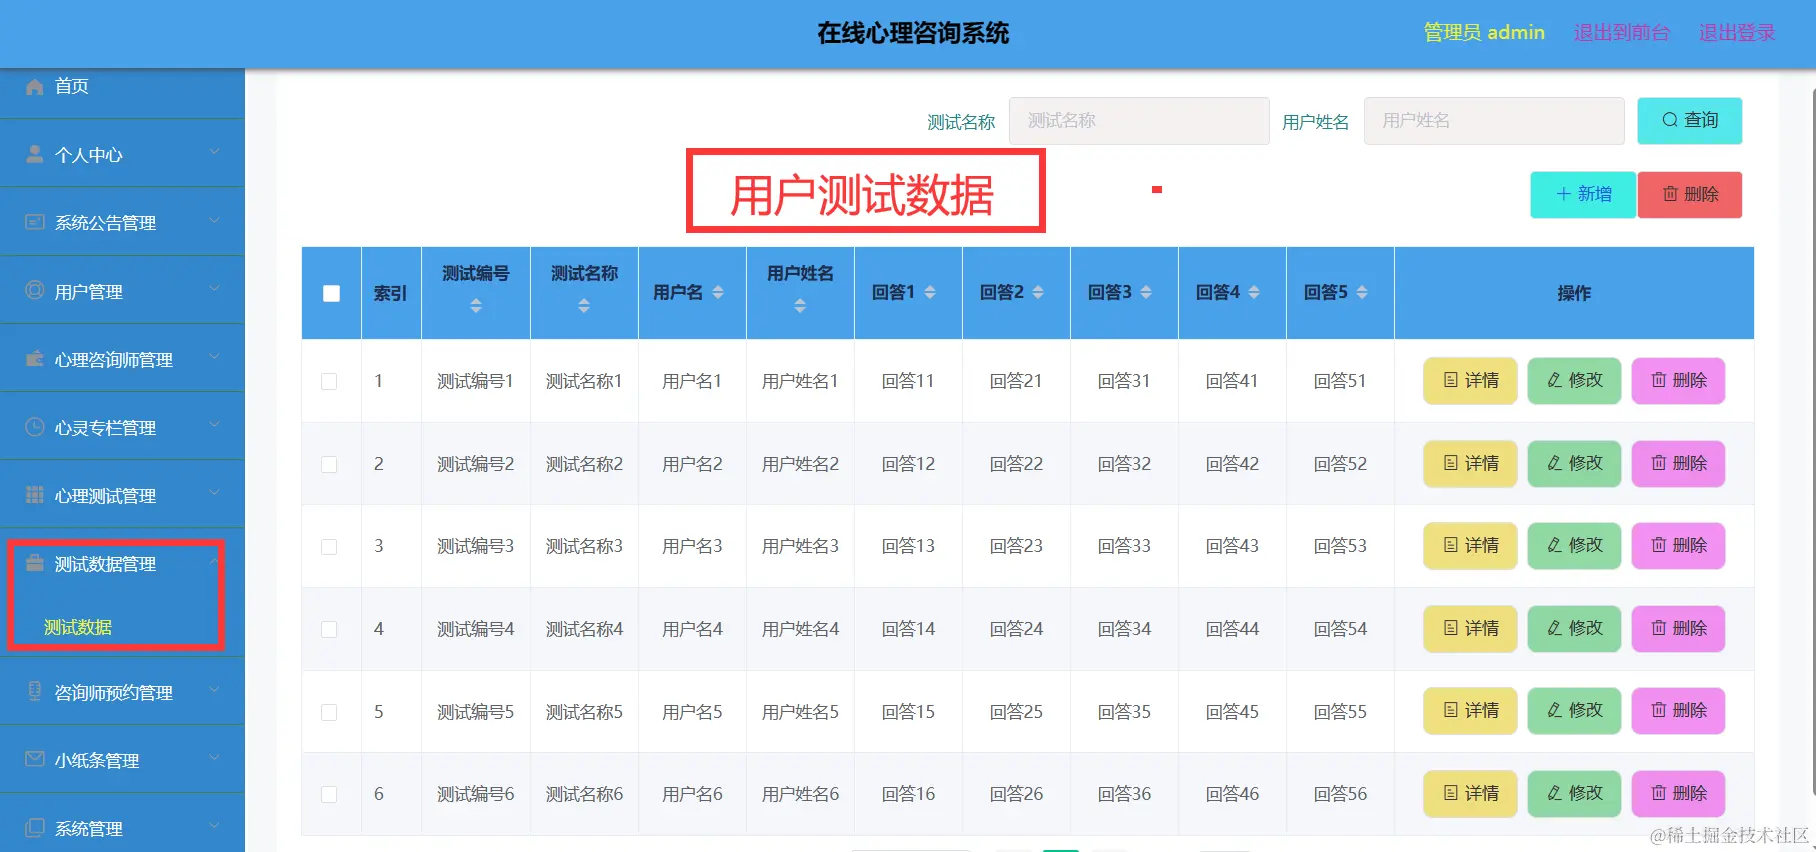Expand the 心理测试管理 menu chevron

214,493
